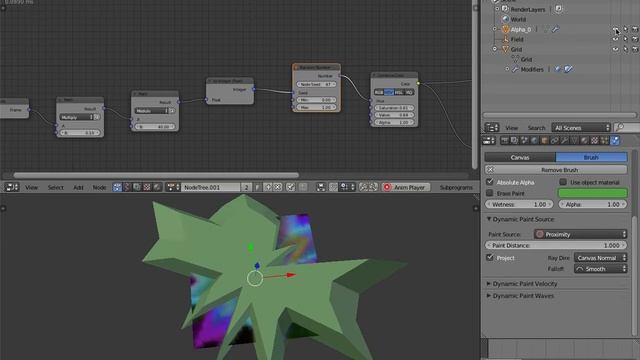Open the snap element type dropdown
This screenshot has width=640, height=360.
coord(347,187)
